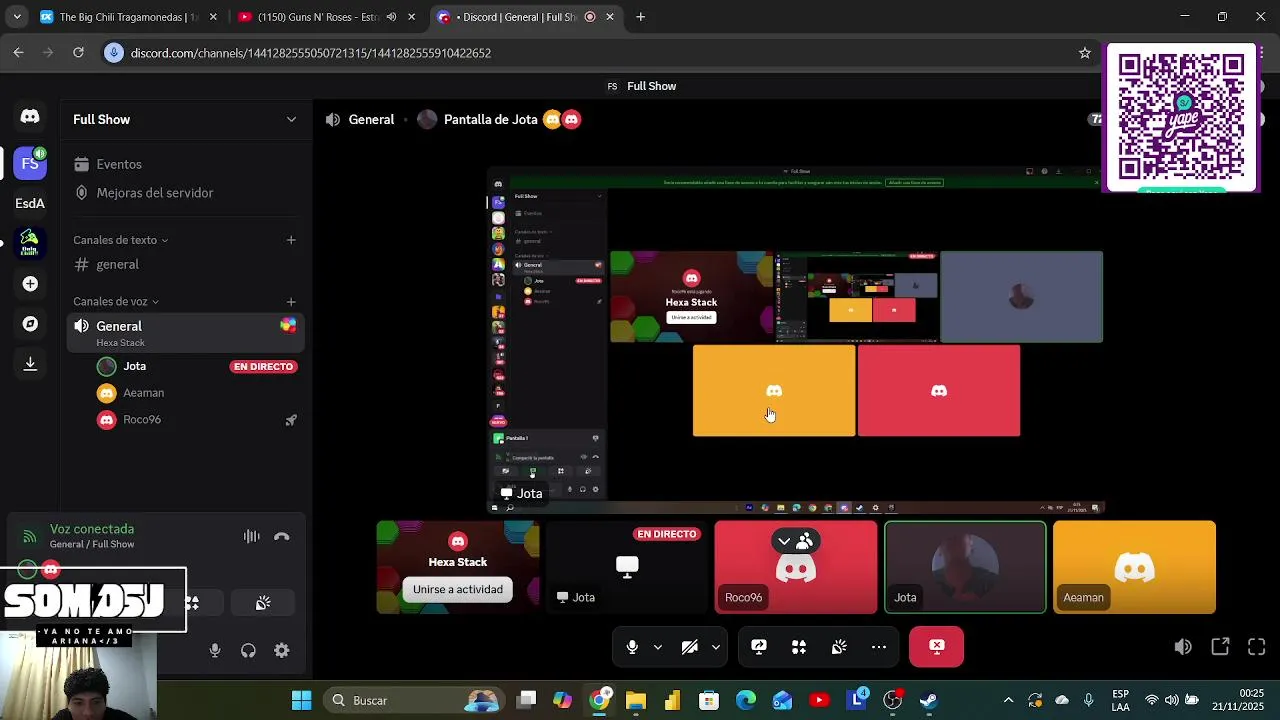1280x720 pixels.
Task: Open soundboard in user panel
Action: (263, 603)
